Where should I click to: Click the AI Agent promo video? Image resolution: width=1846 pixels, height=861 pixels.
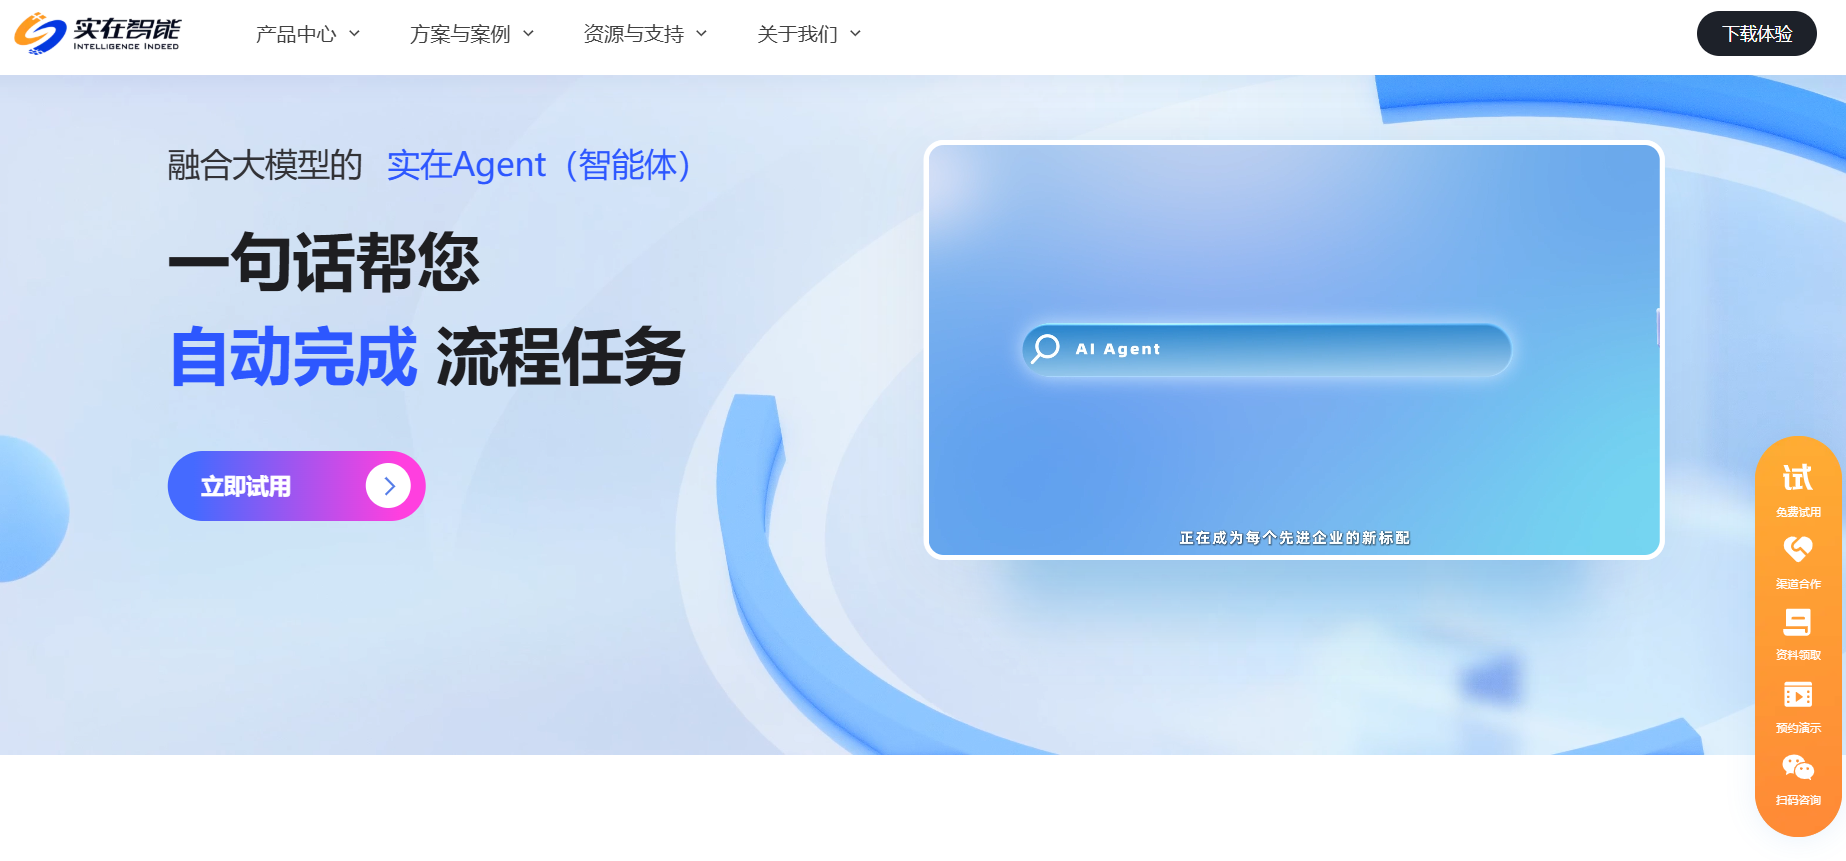tap(1294, 350)
